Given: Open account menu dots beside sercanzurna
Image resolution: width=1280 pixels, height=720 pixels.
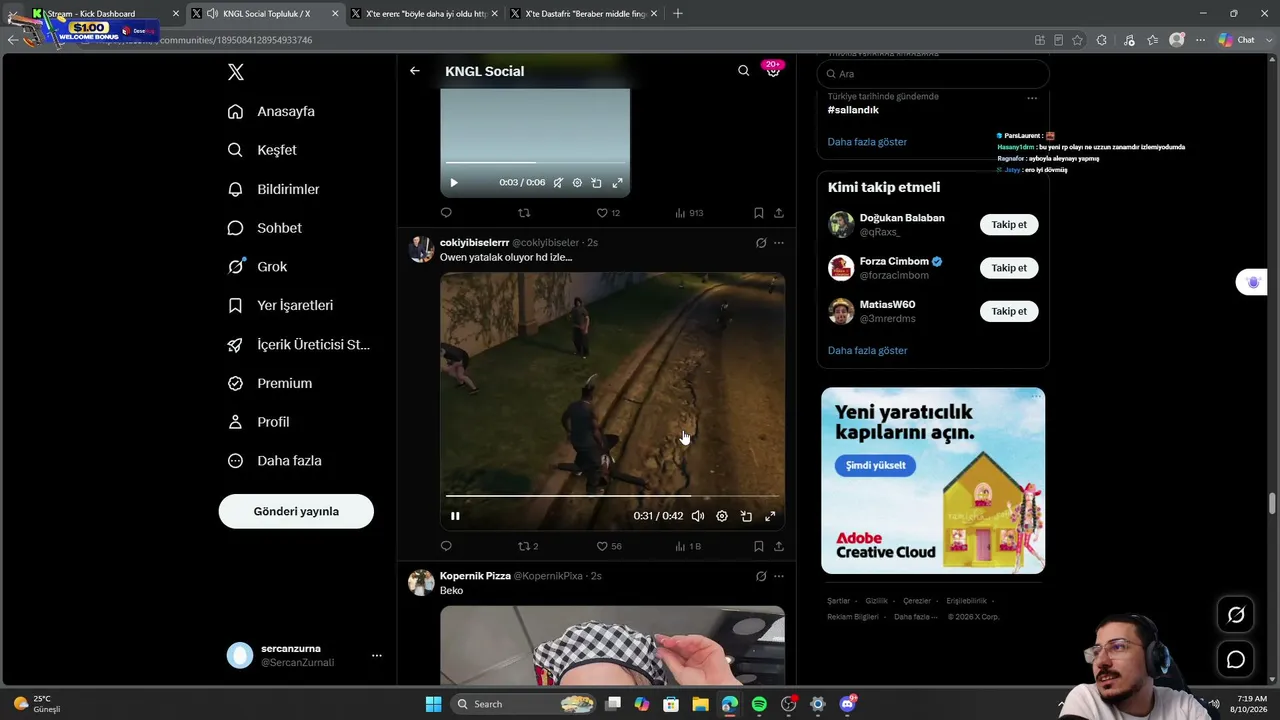Looking at the screenshot, I should point(377,656).
